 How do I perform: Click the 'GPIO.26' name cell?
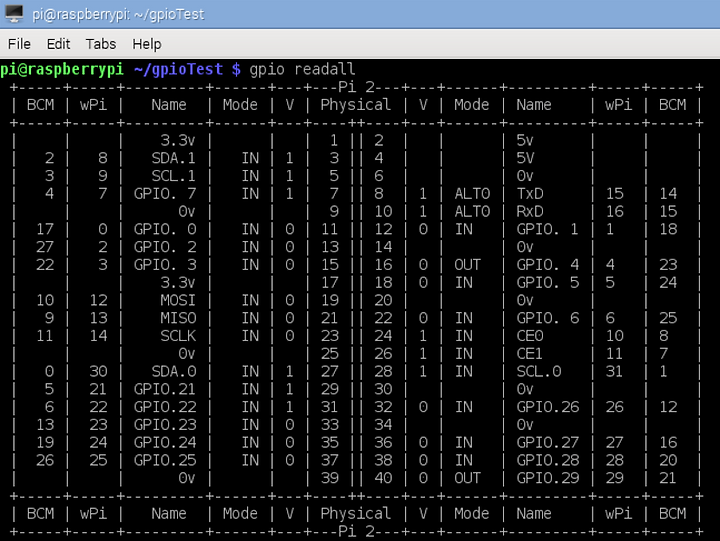(x=548, y=407)
